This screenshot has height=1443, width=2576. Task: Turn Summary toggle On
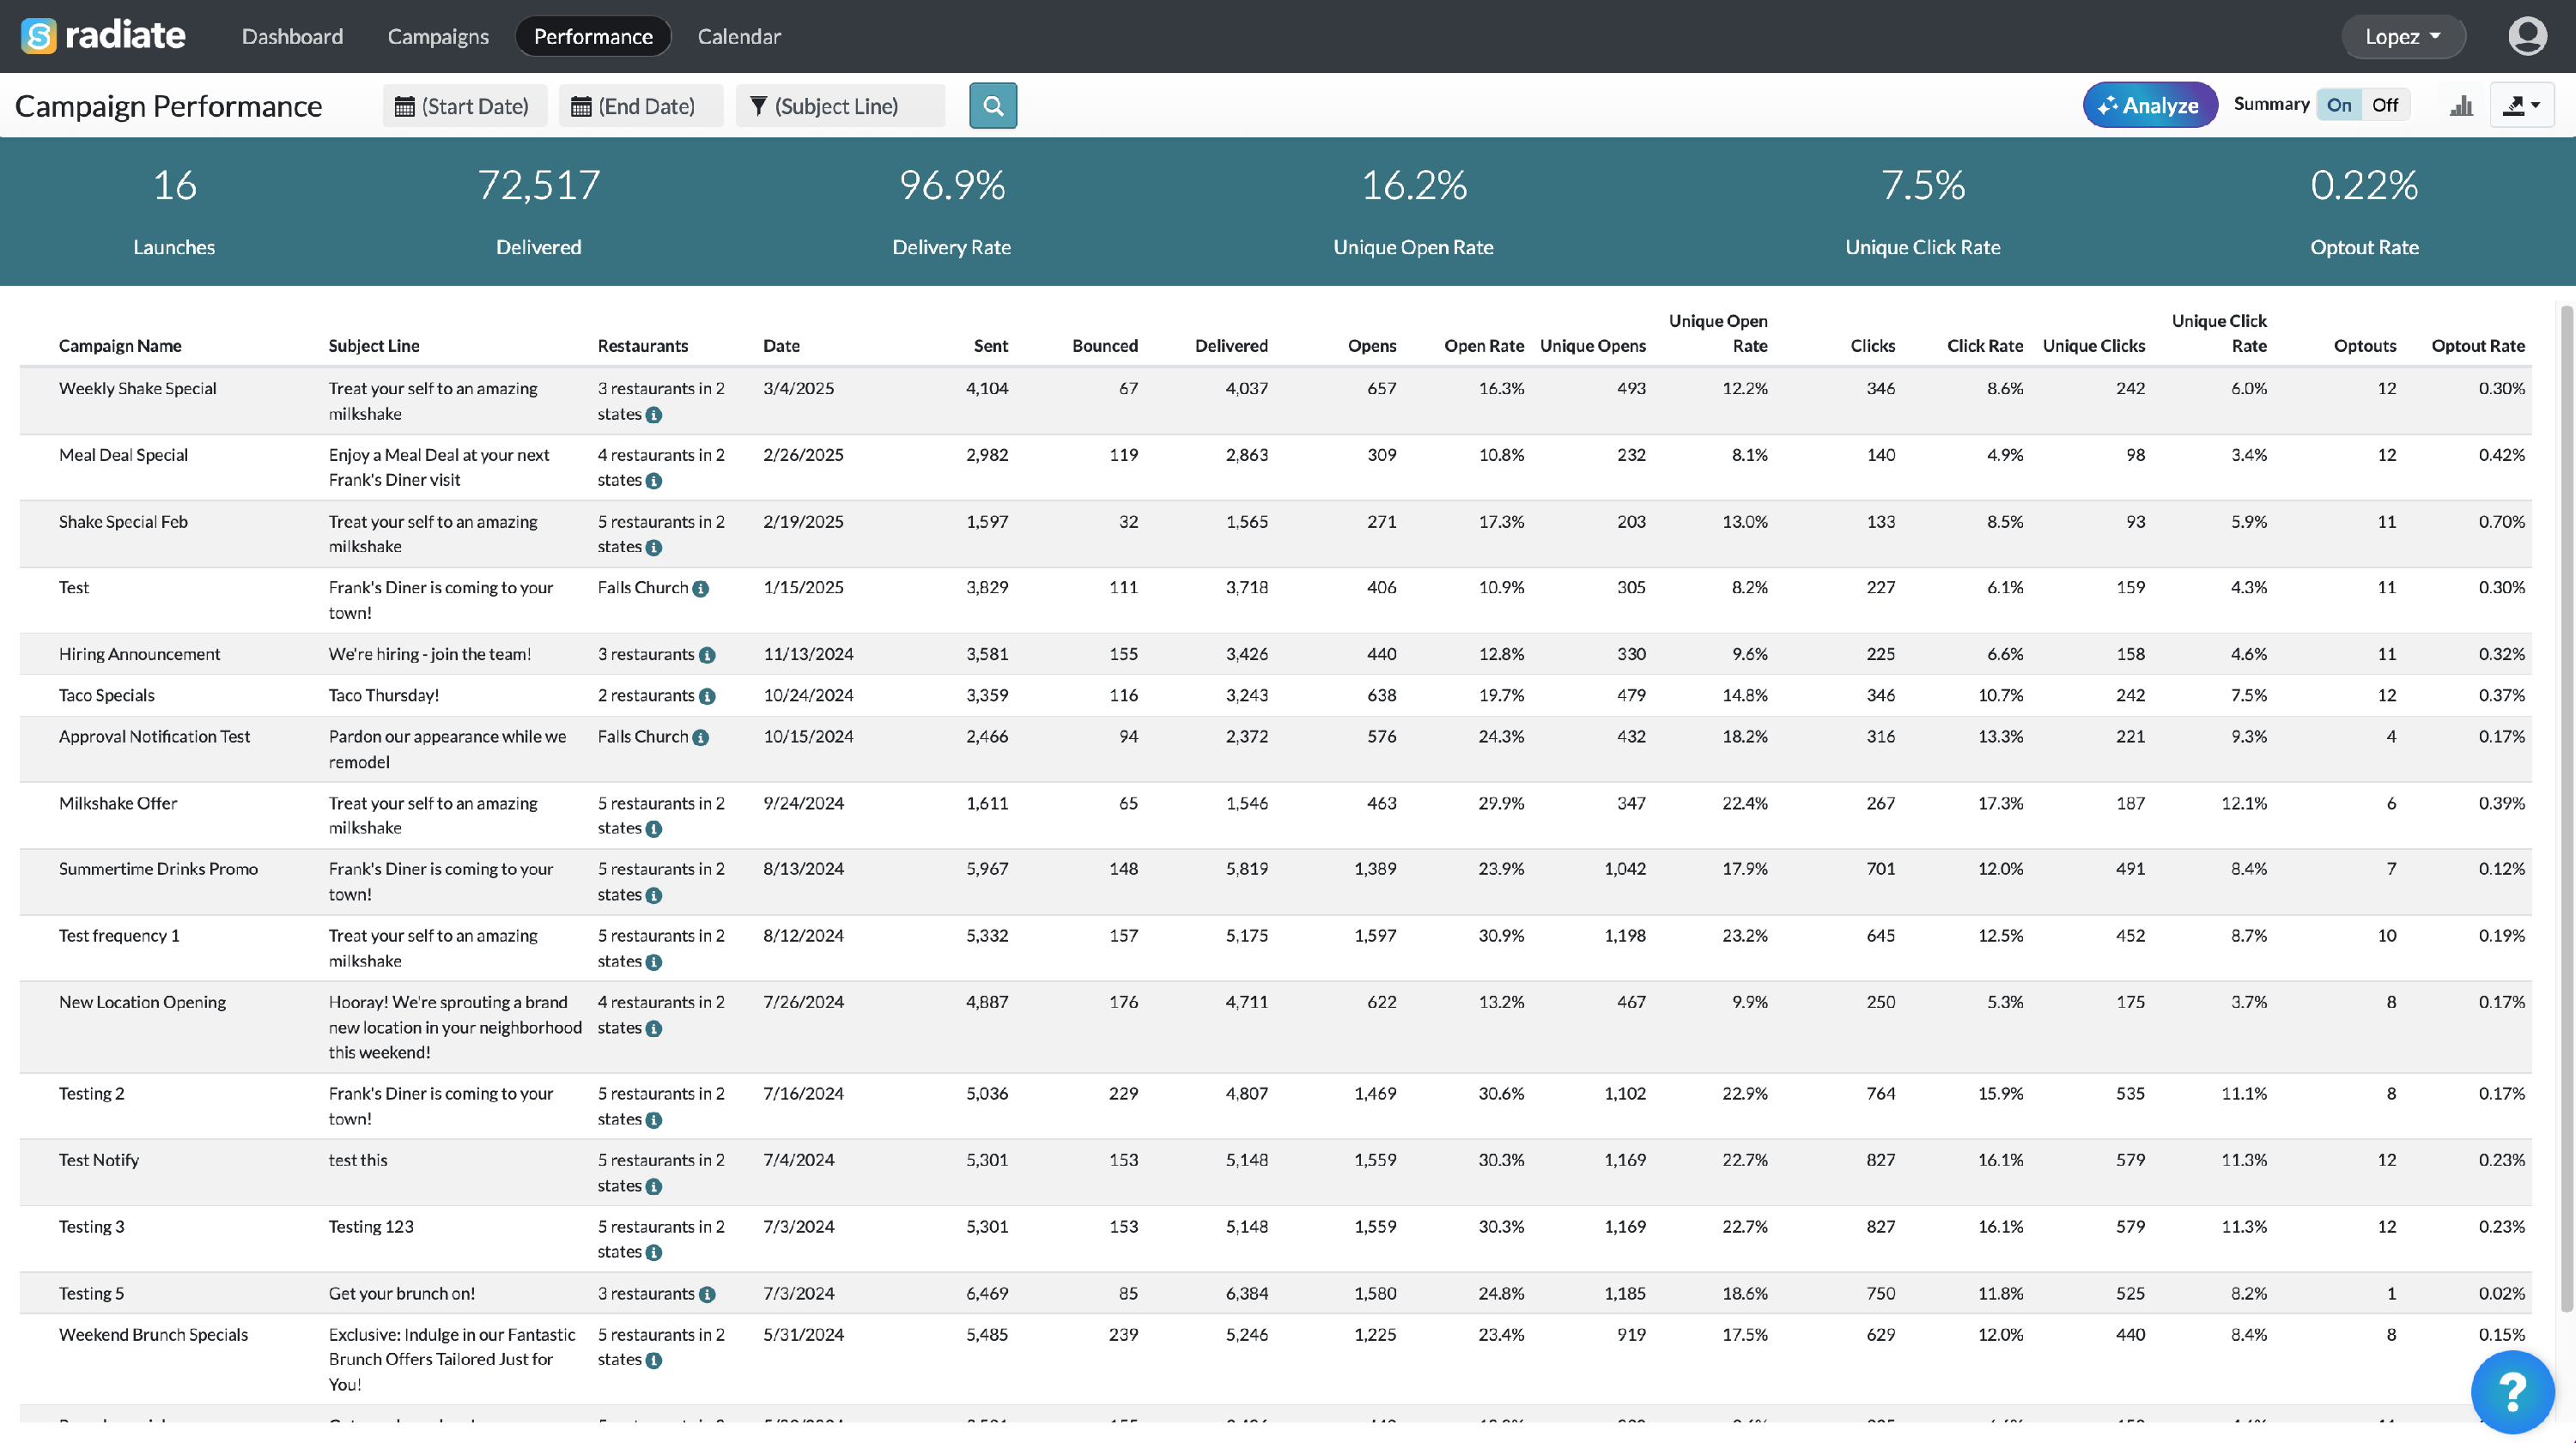coord(2338,105)
